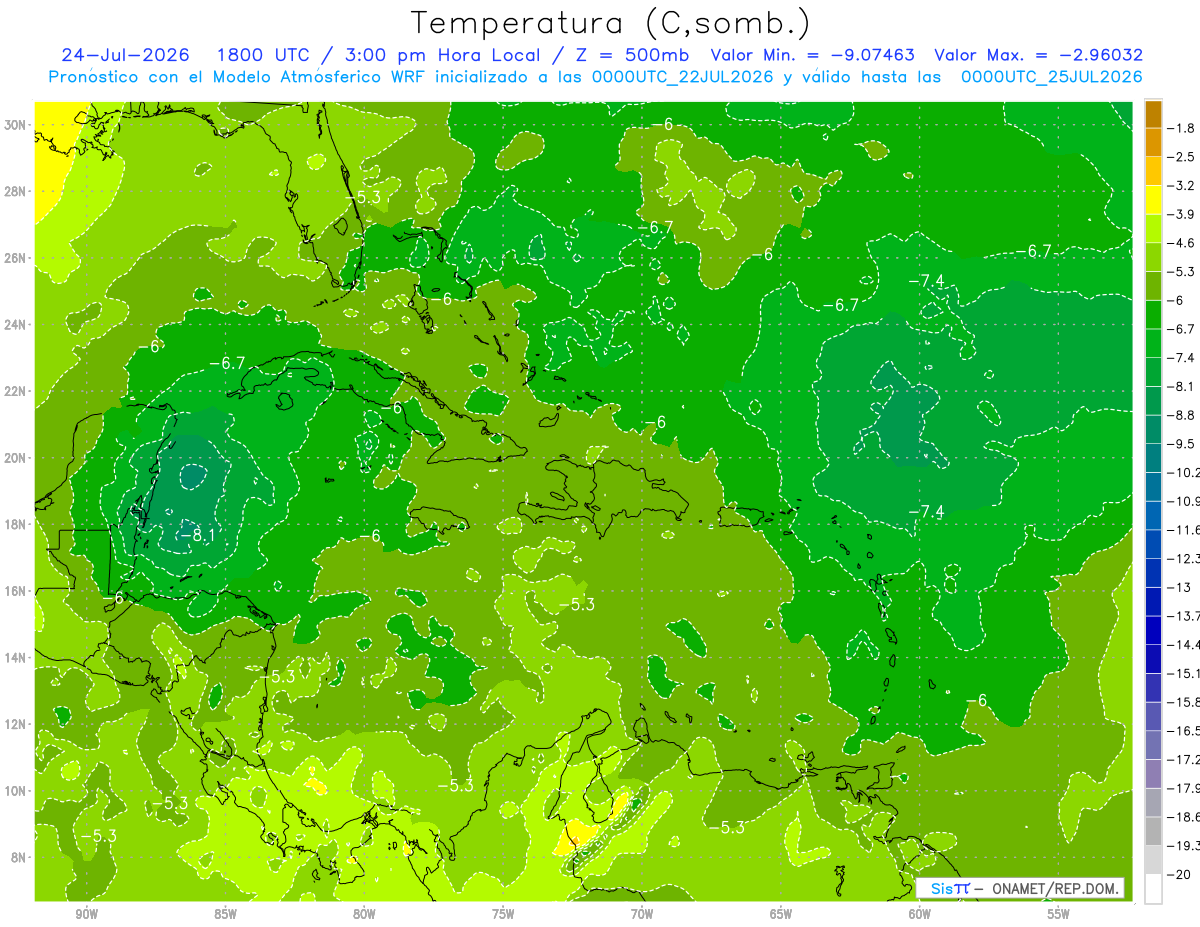Click the '75W' longitude label

(503, 914)
